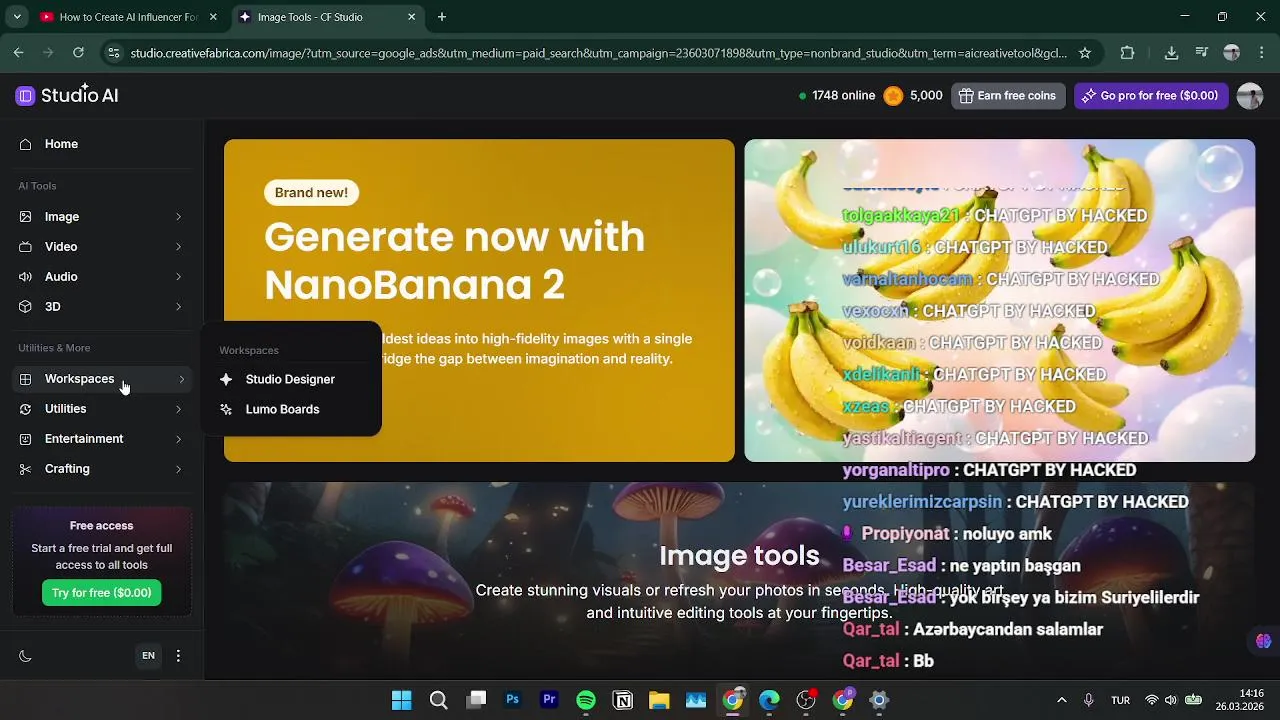Viewport: 1280px width, 720px height.
Task: Open the Home sidebar item
Action: [100, 144]
